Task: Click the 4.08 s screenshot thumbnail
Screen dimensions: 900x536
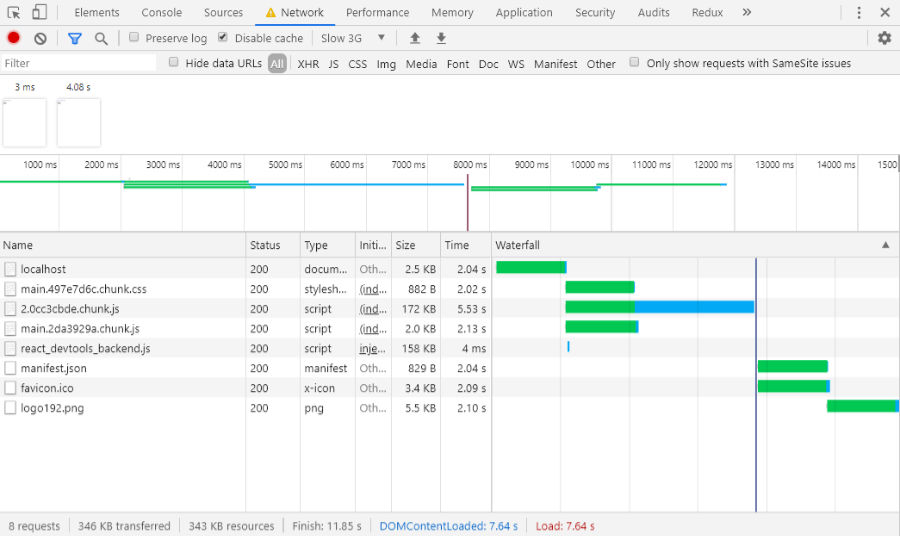Action: (x=79, y=122)
